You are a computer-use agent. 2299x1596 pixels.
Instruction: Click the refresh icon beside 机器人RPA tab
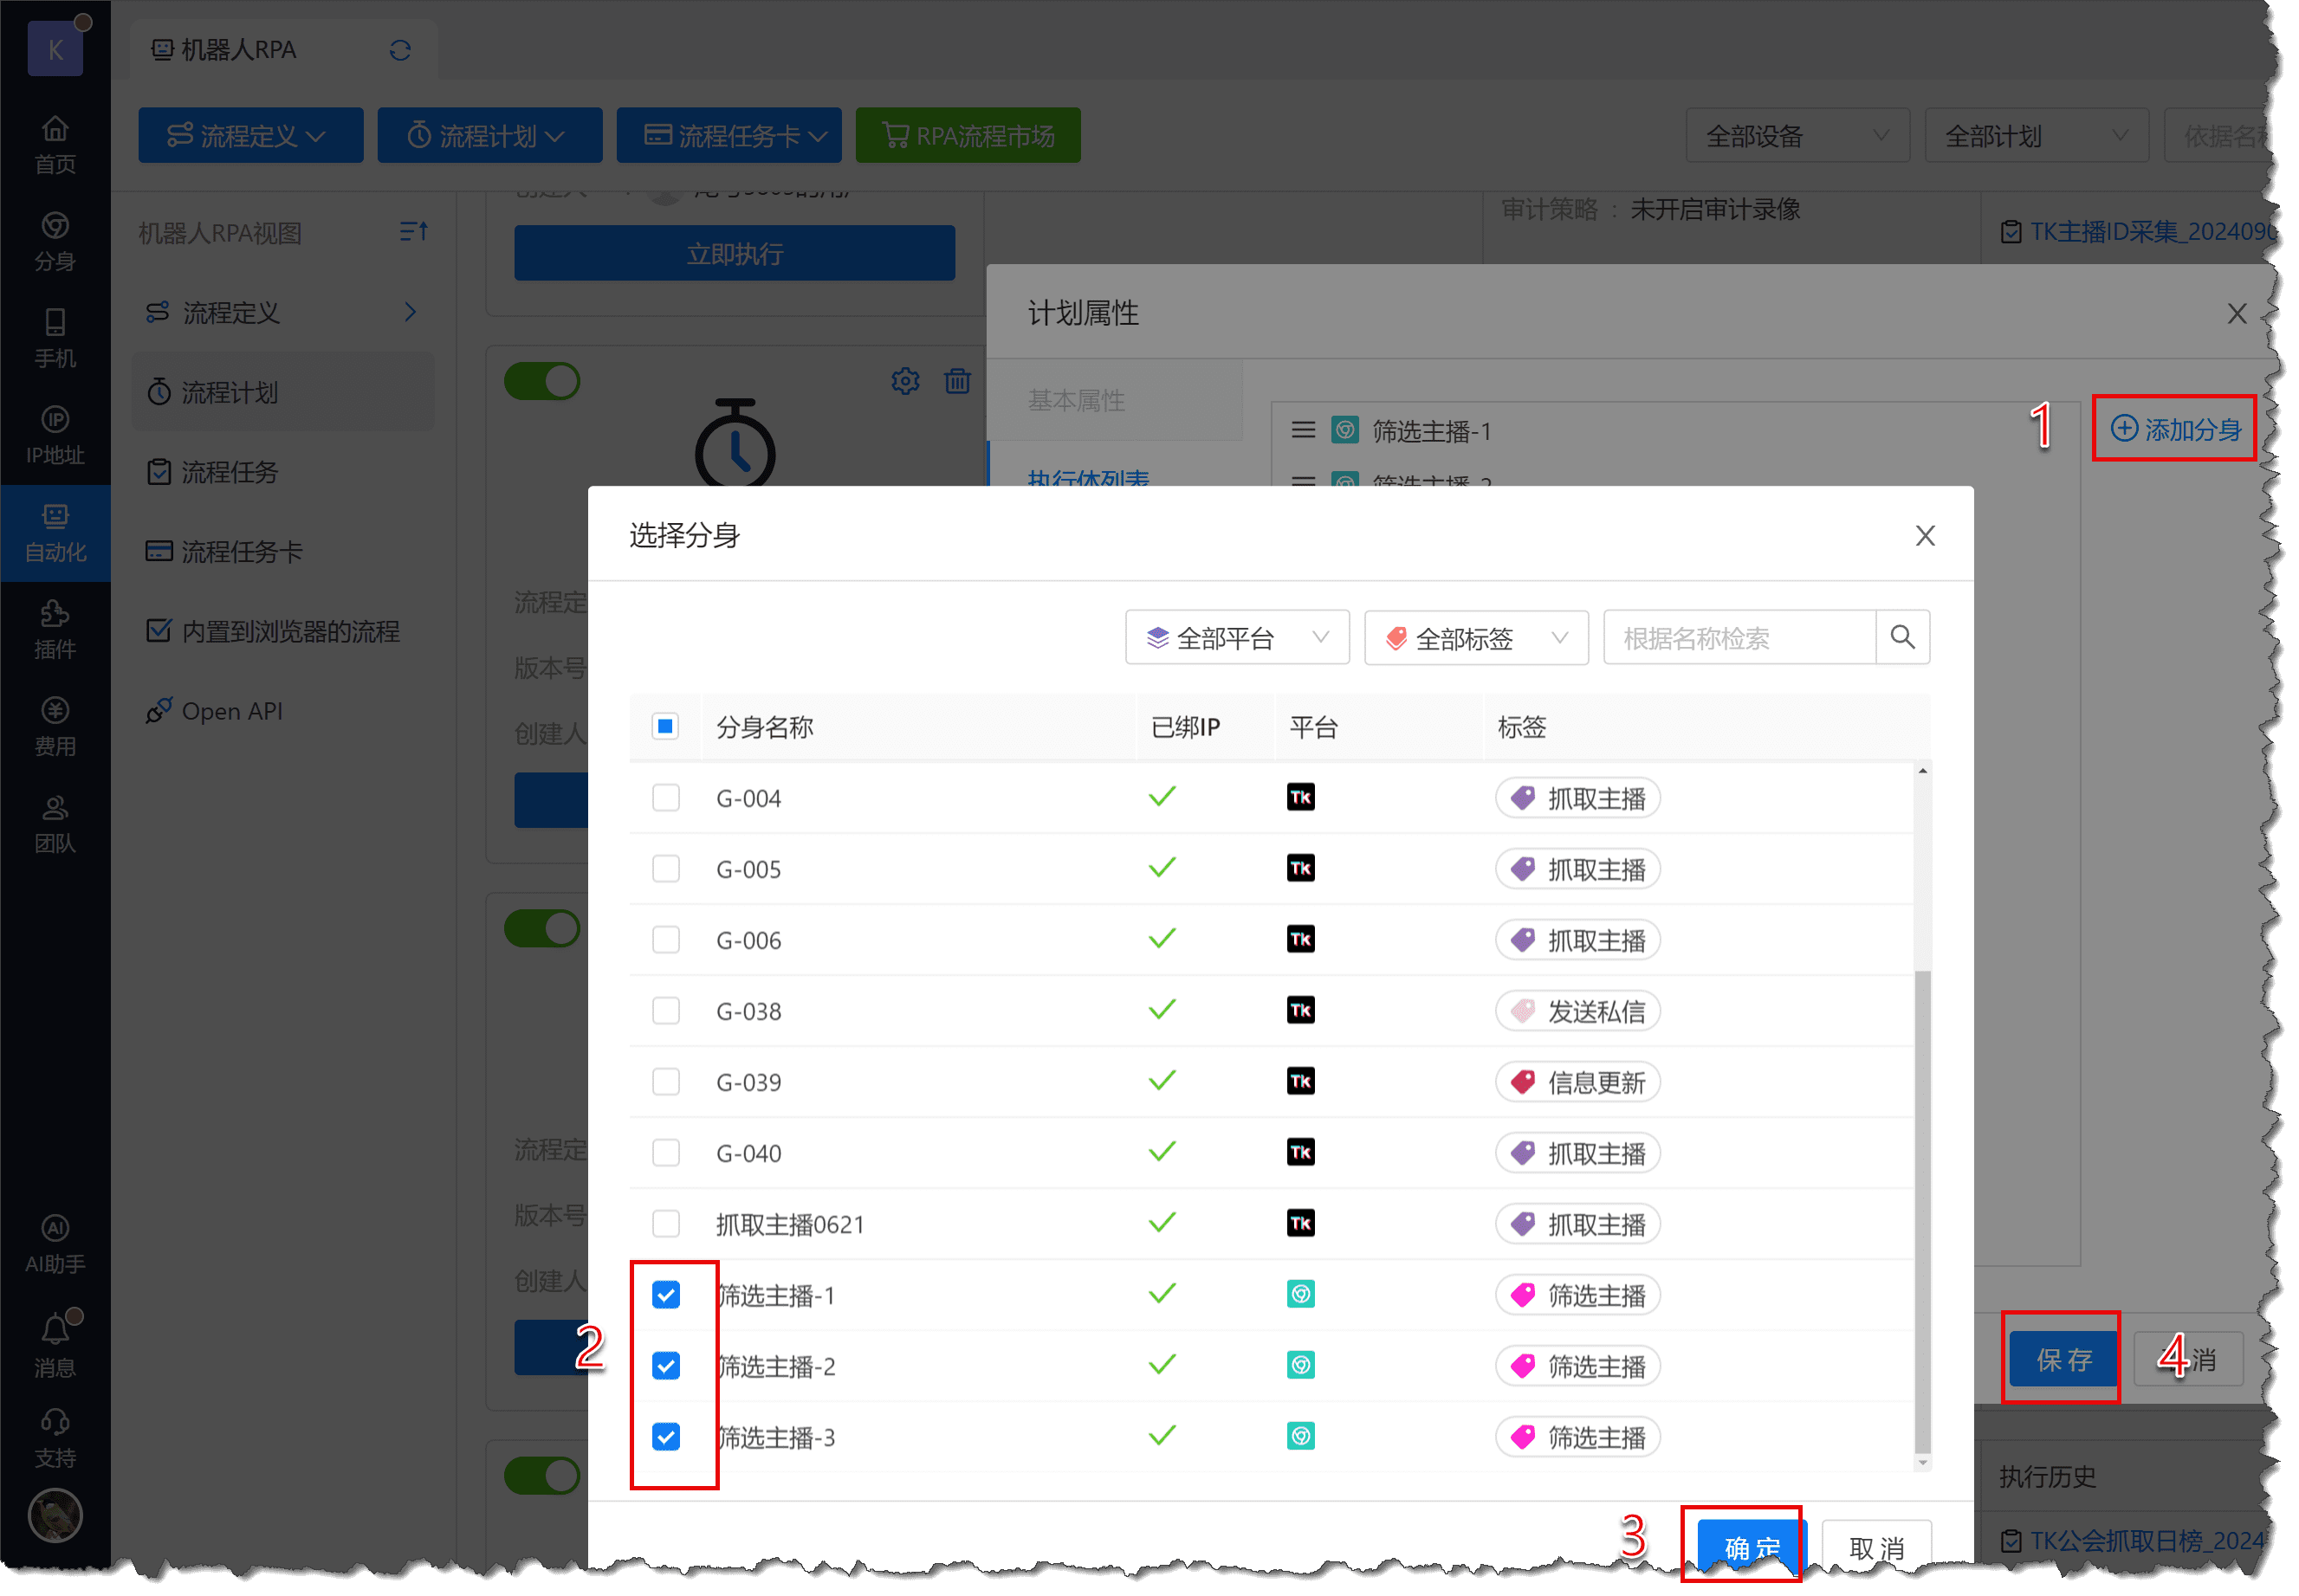point(400,50)
